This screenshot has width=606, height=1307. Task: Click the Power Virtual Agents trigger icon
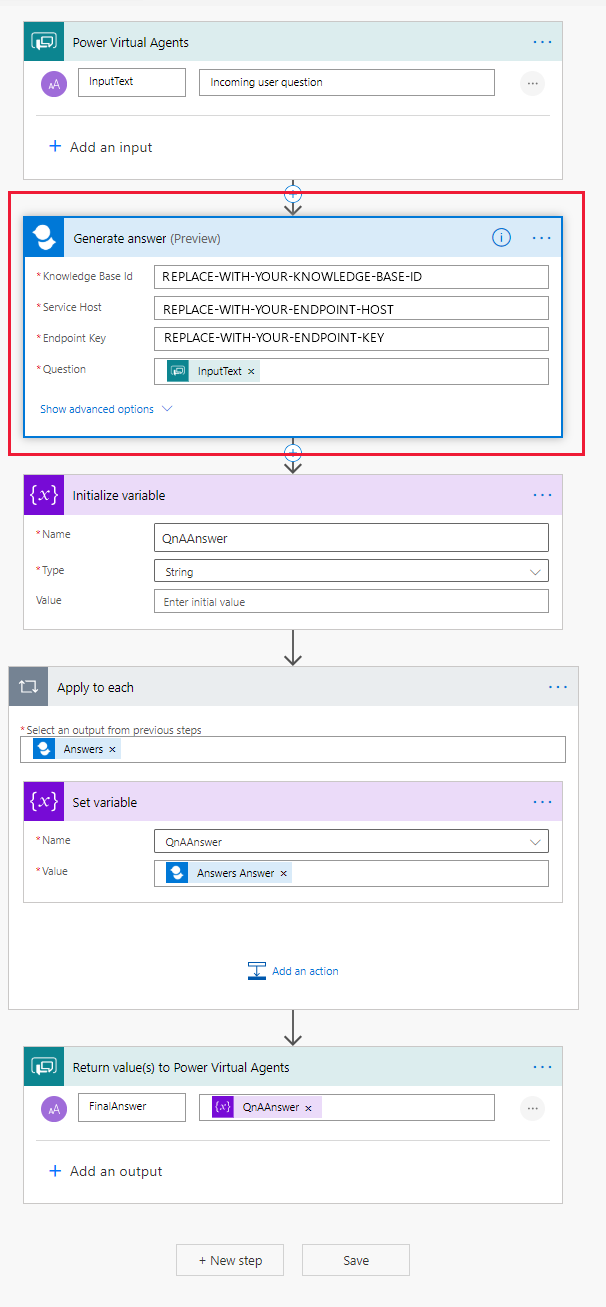pos(43,42)
